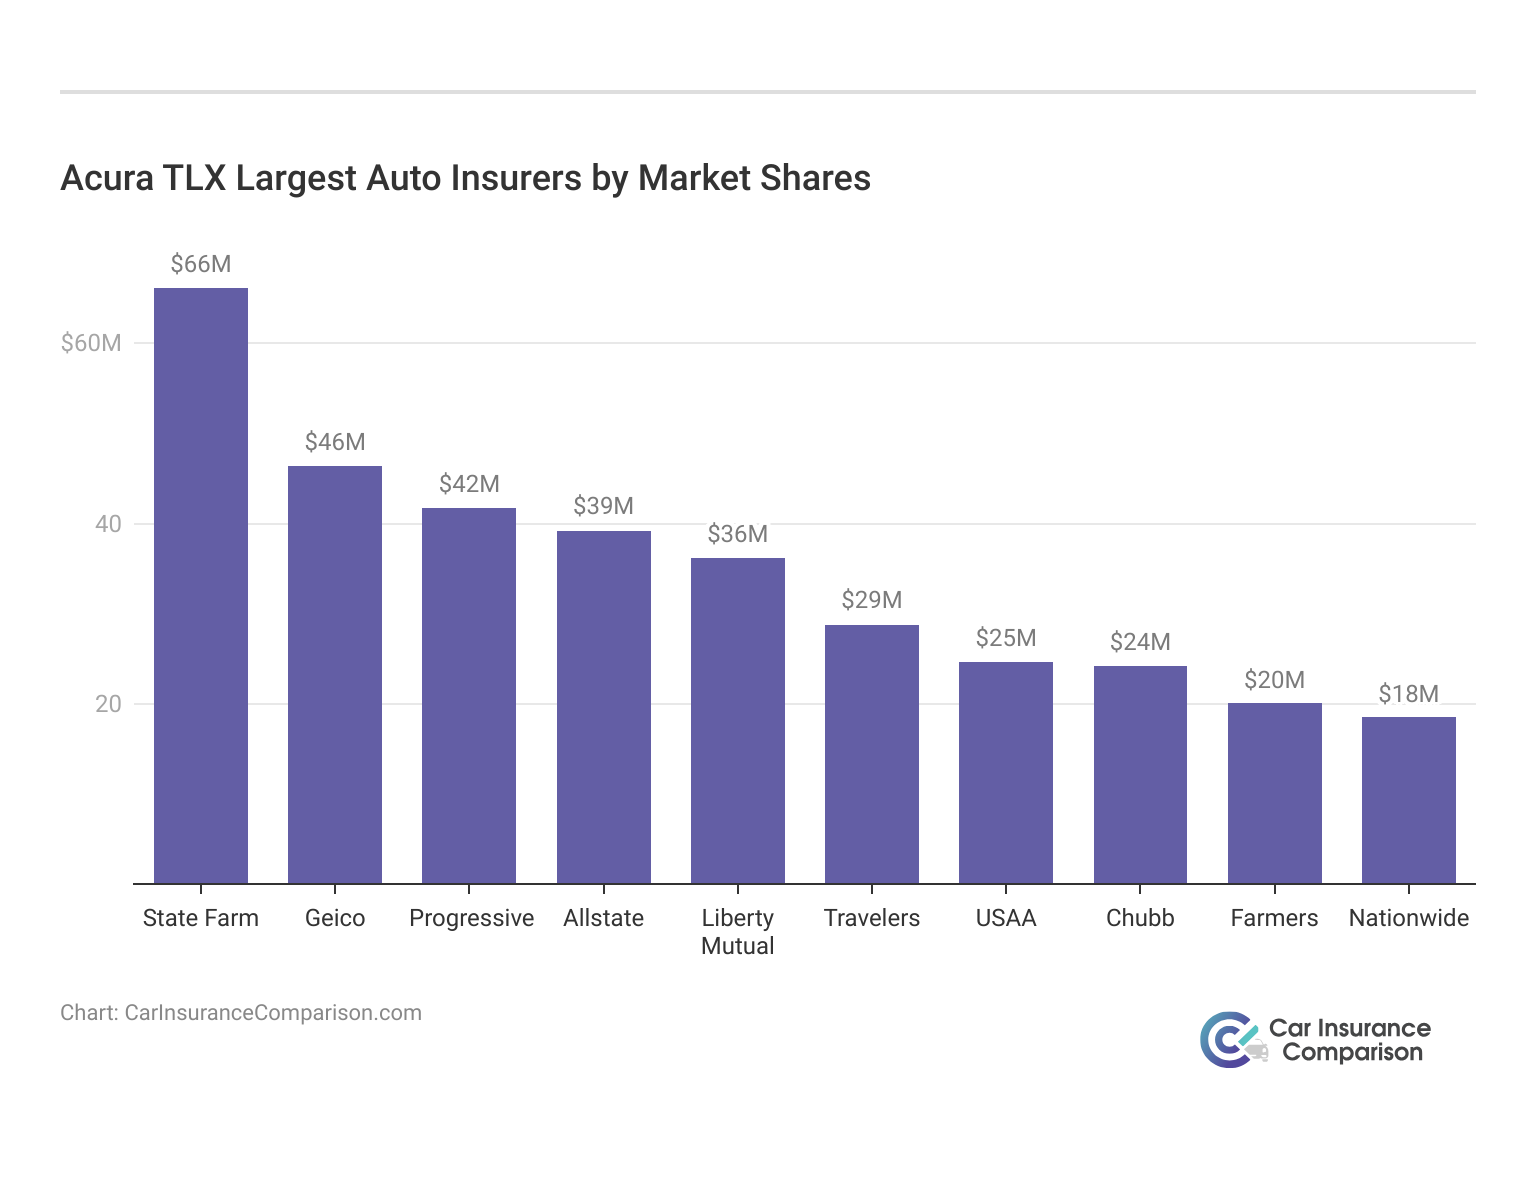The width and height of the screenshot is (1536, 1180).
Task: Click the $25M value label
Action: tap(1006, 638)
